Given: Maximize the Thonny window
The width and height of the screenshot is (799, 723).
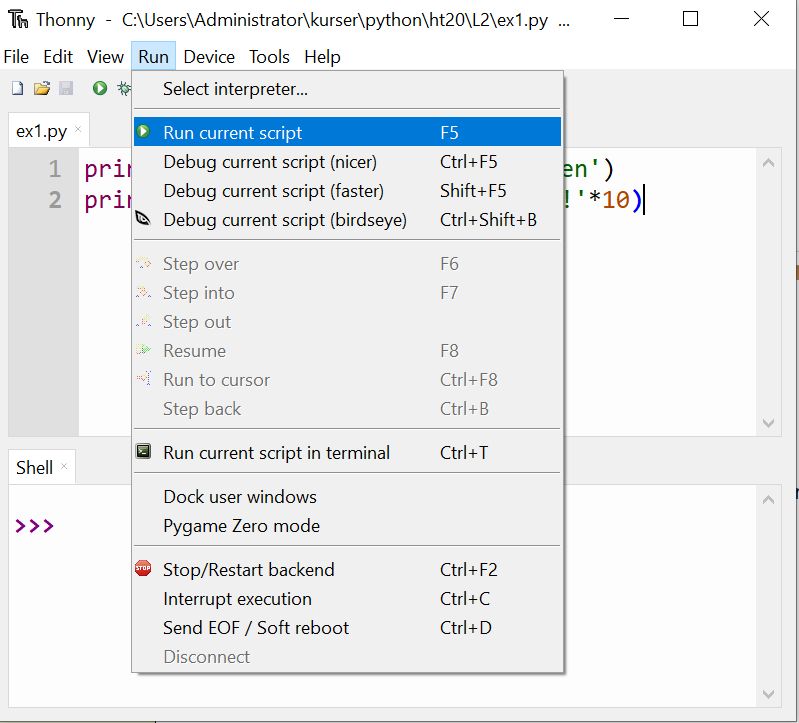Looking at the screenshot, I should point(690,19).
